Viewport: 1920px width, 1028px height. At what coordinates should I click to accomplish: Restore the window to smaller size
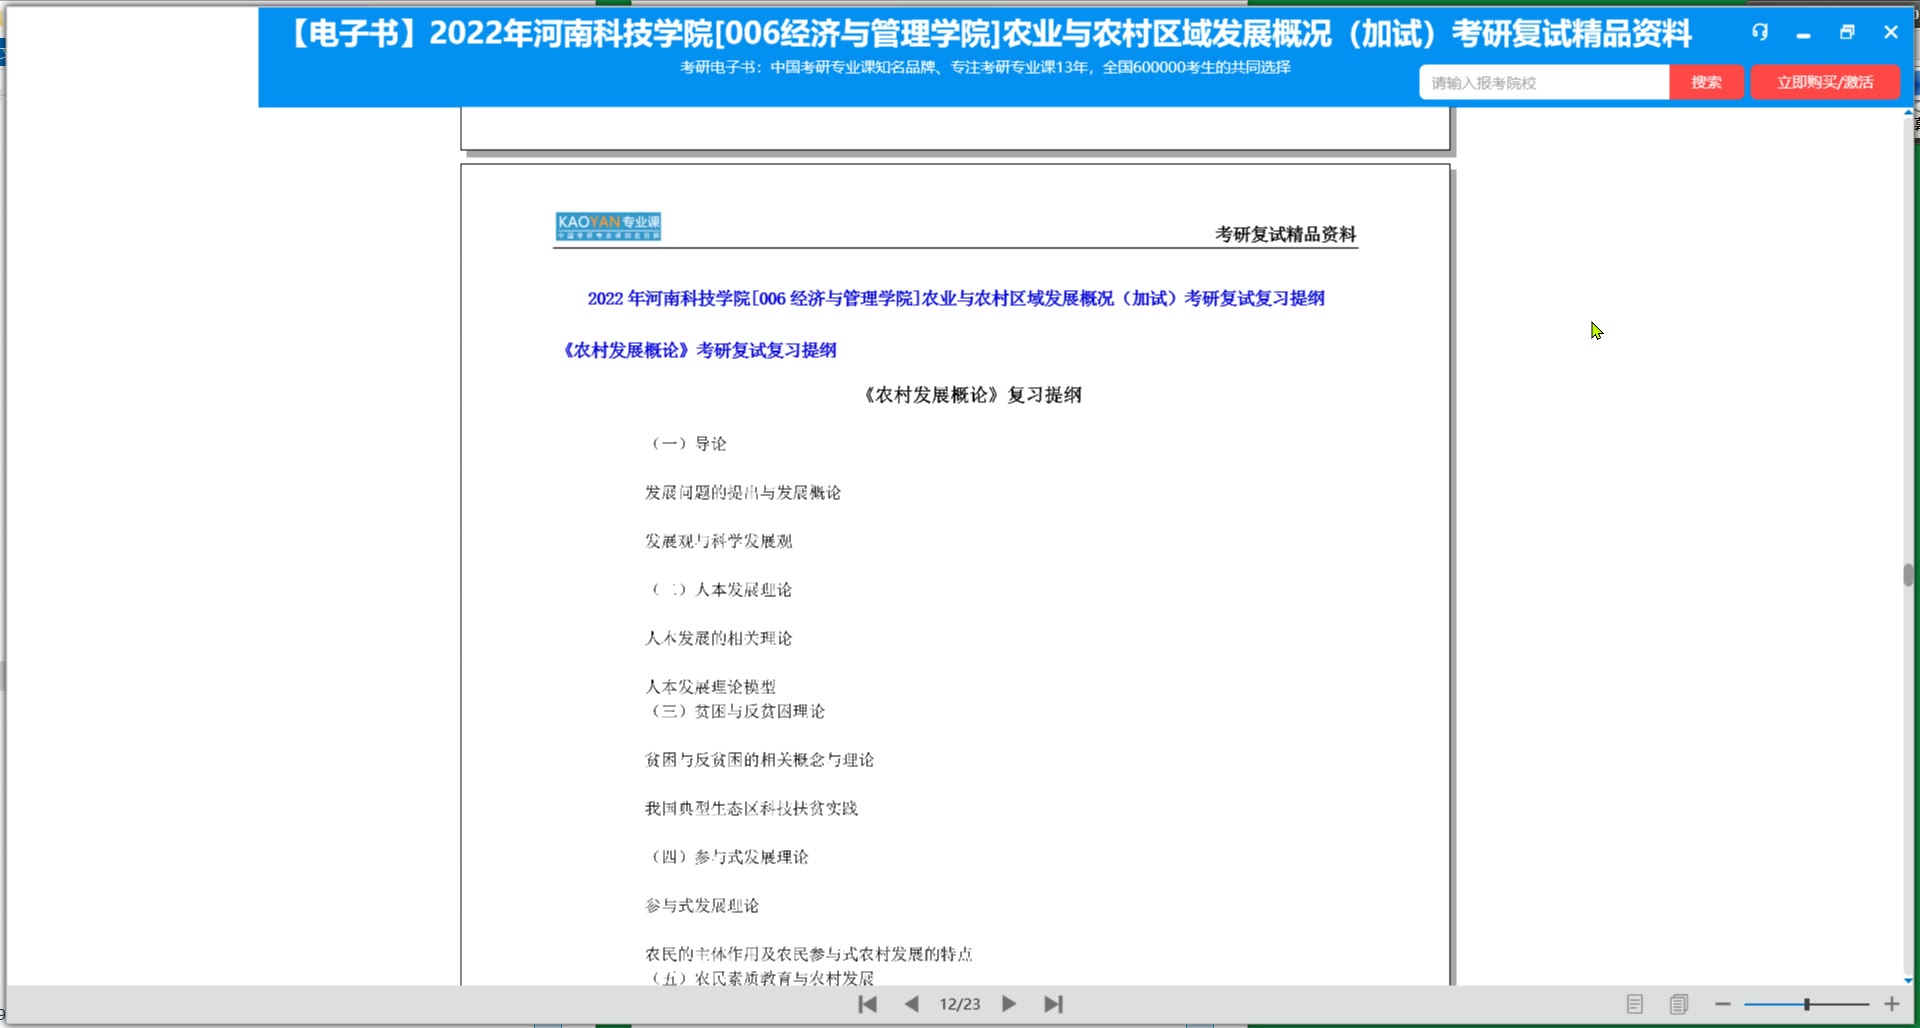coord(1846,32)
